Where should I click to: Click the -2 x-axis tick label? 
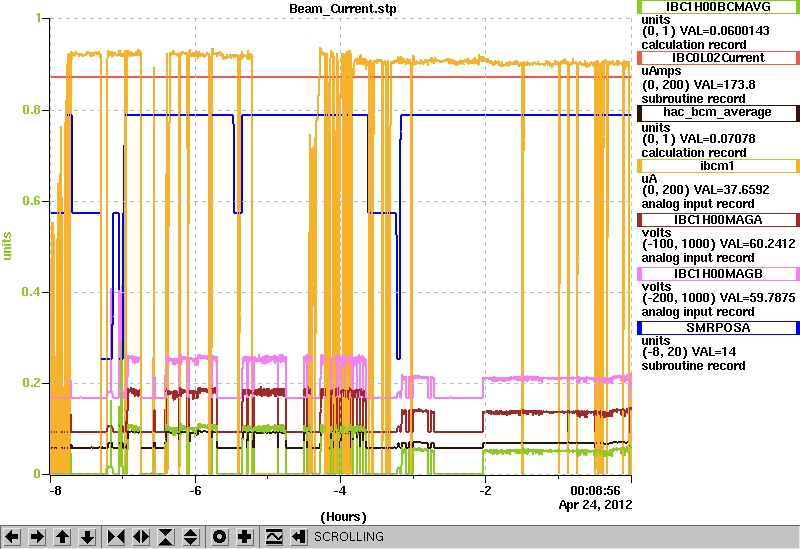click(485, 491)
